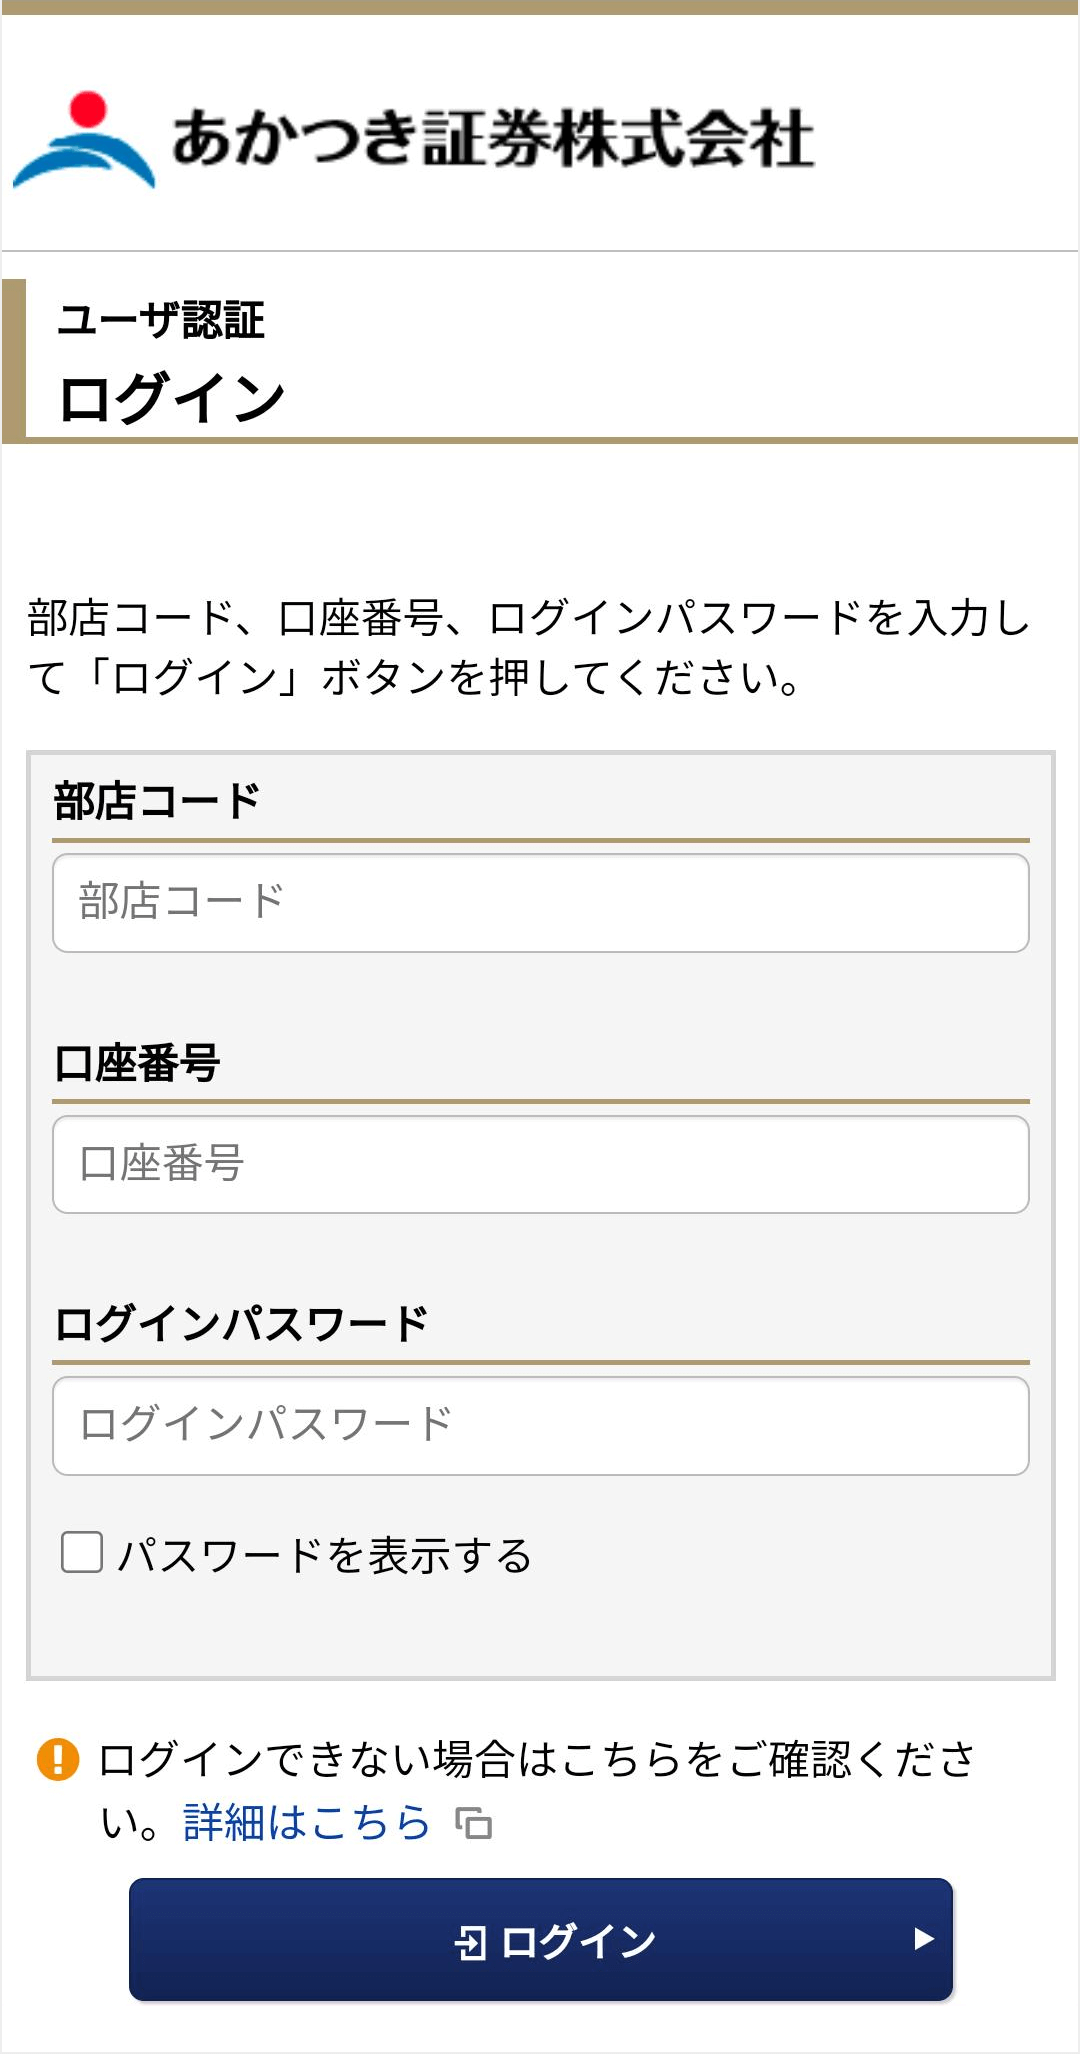Click the bold 口座番号 field label
1080x2054 pixels.
click(137, 1062)
